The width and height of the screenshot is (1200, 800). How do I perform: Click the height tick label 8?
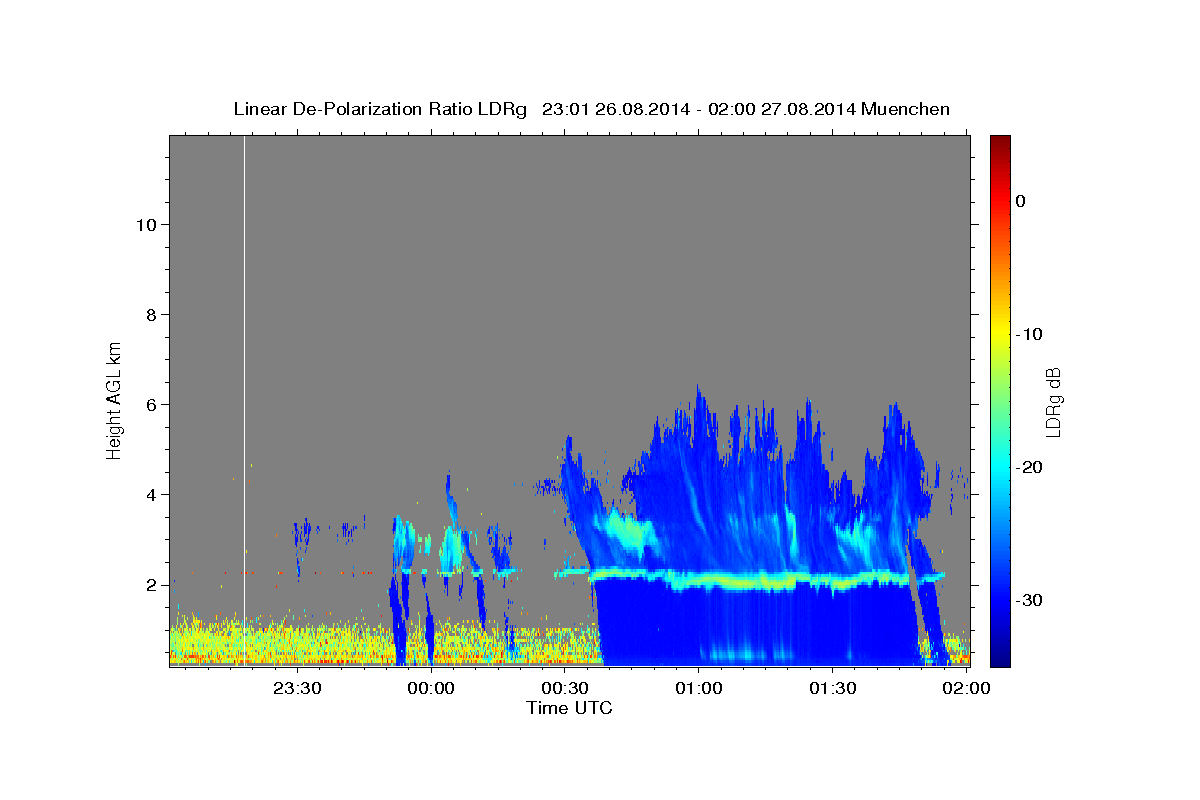pos(153,315)
